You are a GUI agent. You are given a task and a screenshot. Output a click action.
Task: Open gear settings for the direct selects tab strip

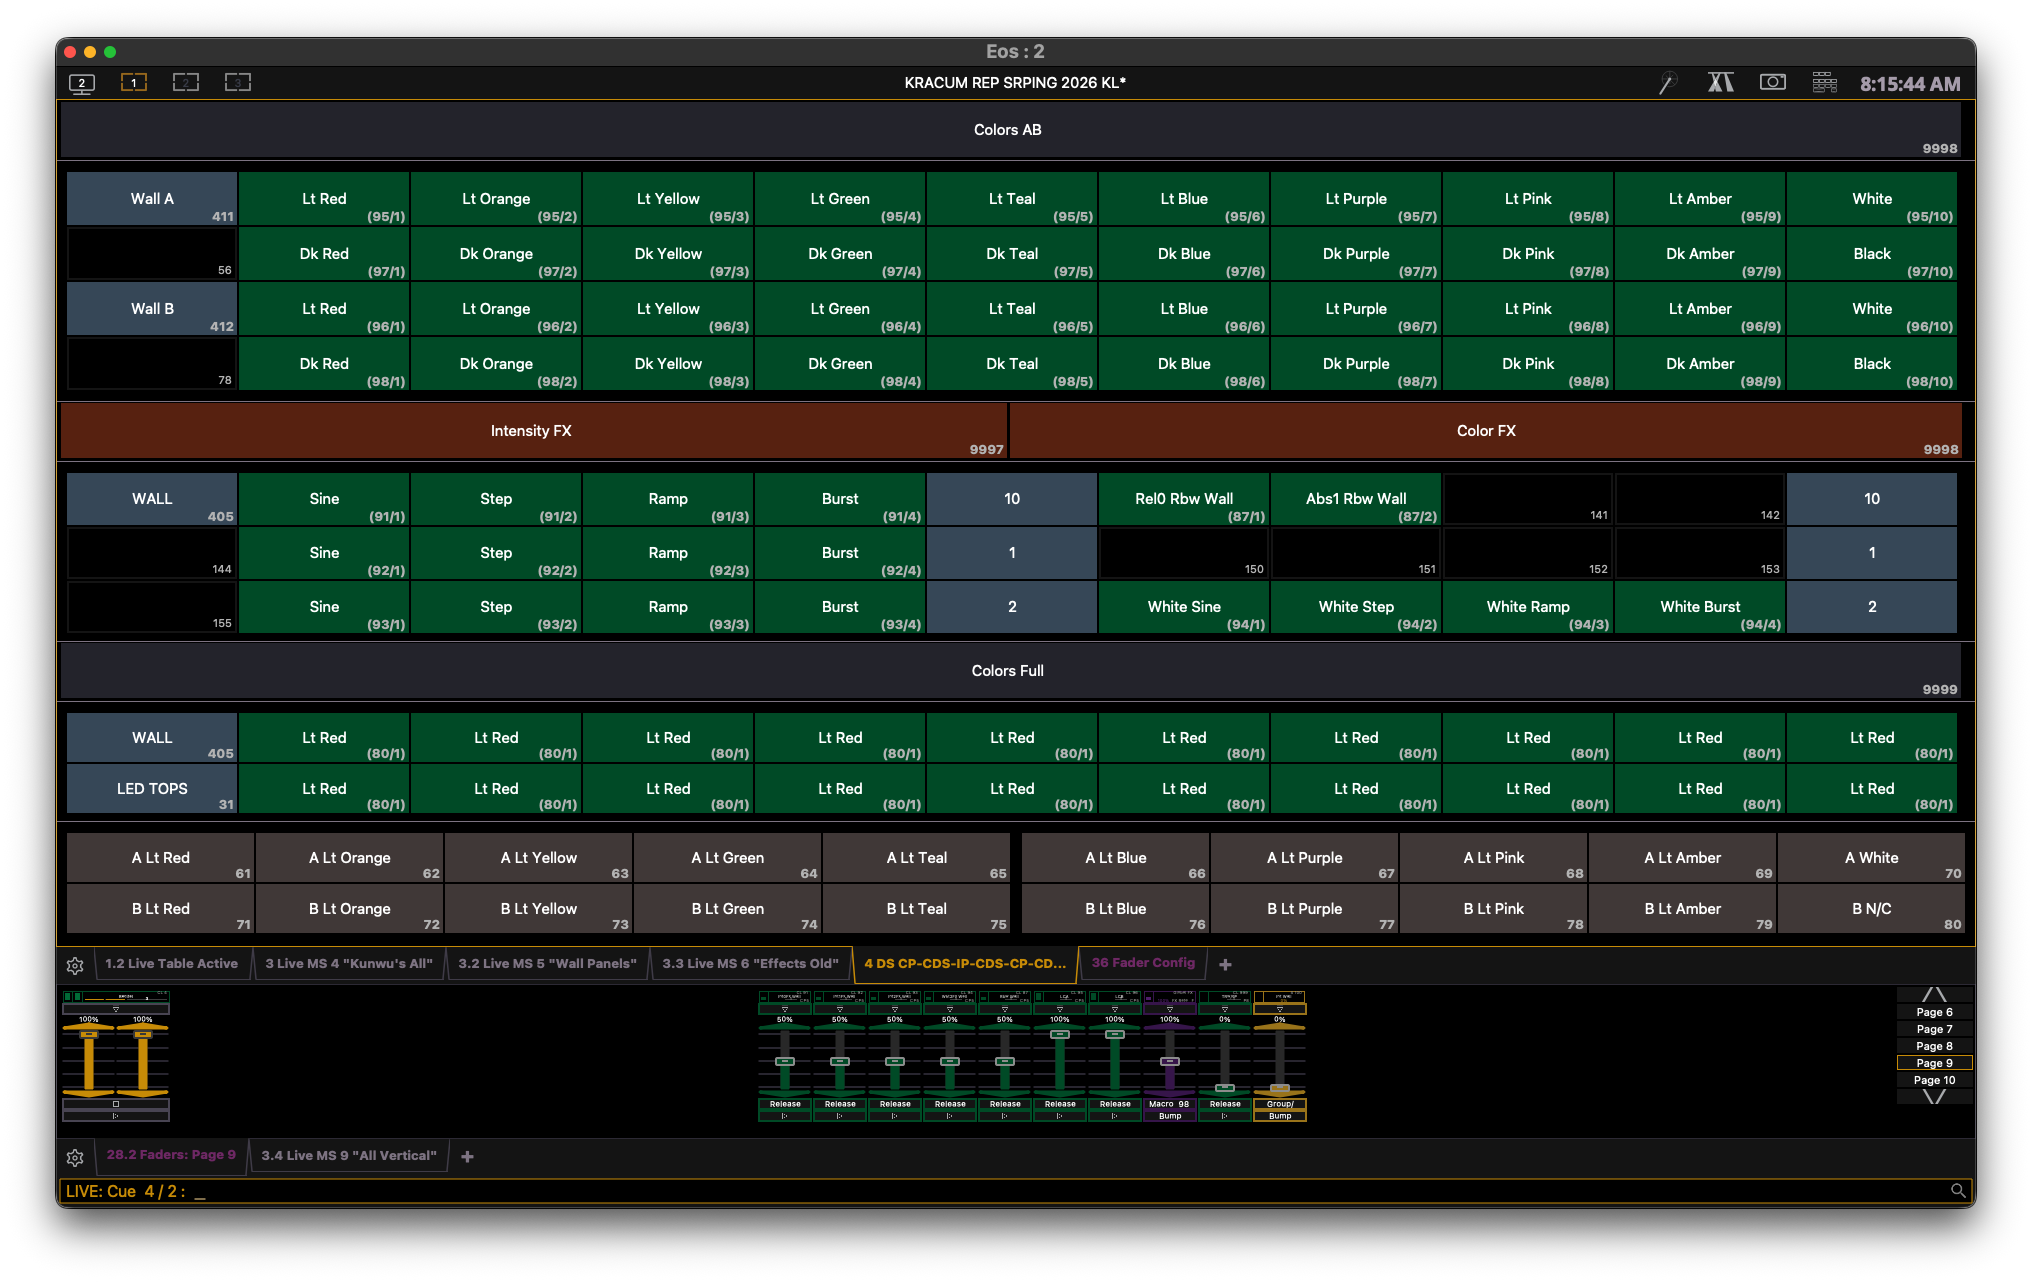point(75,966)
